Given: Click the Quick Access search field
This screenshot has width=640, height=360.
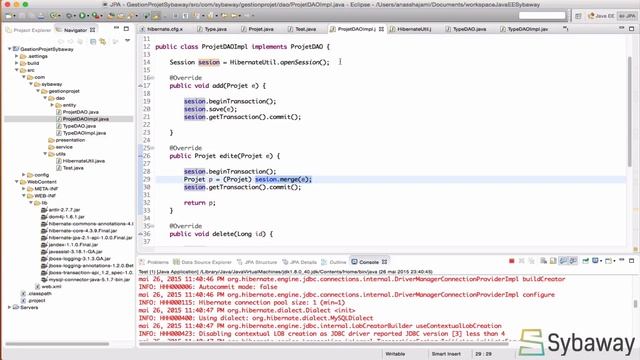Looking at the screenshot, I should click(x=542, y=16).
